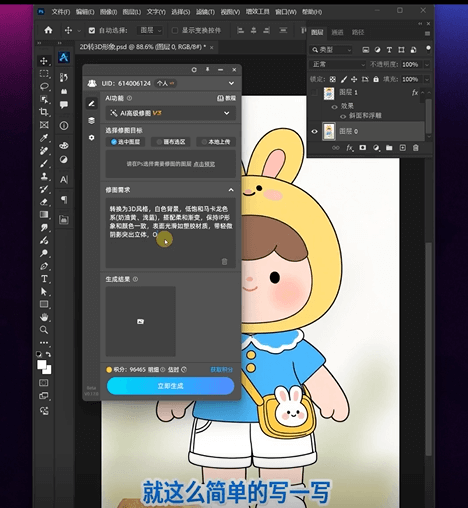The height and width of the screenshot is (508, 468).
Task: Open the 类型 layer filter dropdown
Action: [331, 50]
